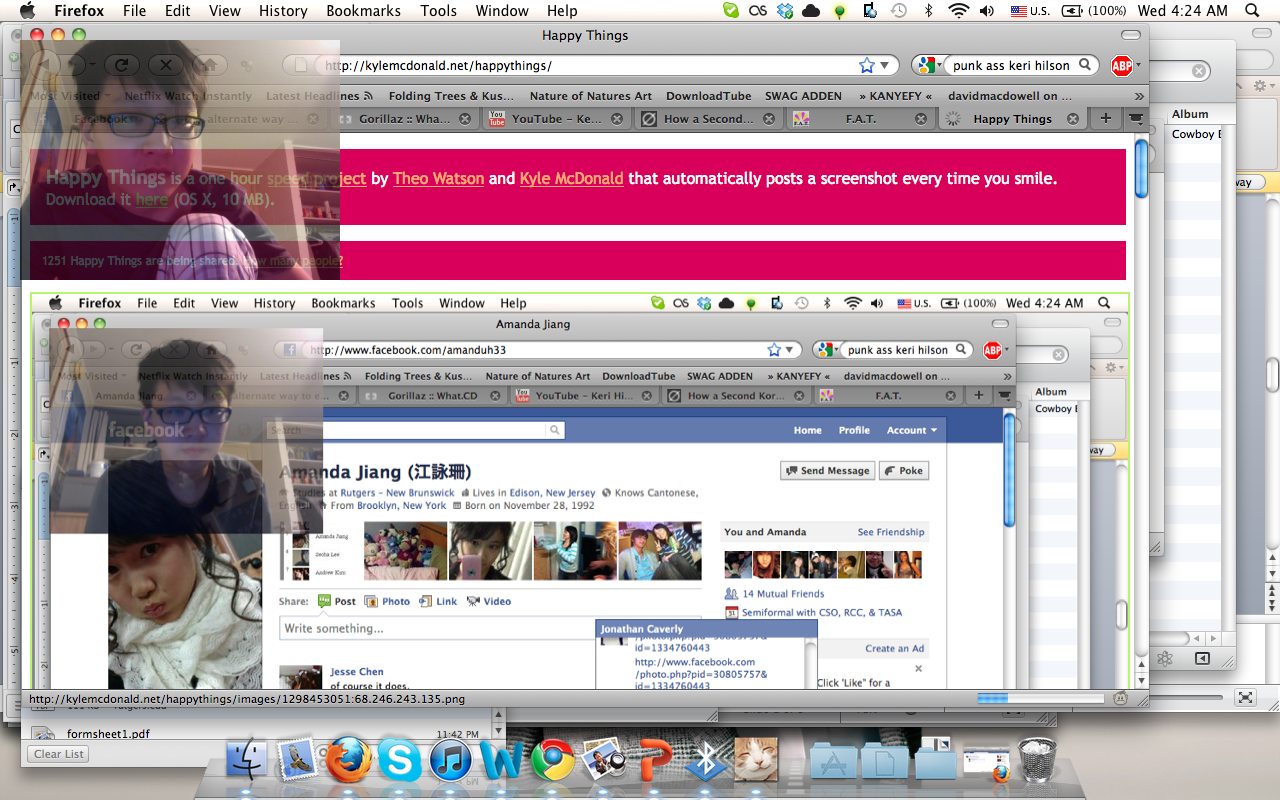The height and width of the screenshot is (800, 1280).
Task: Toggle bookmark star in kylemcdonald.net address bar
Action: [x=866, y=66]
